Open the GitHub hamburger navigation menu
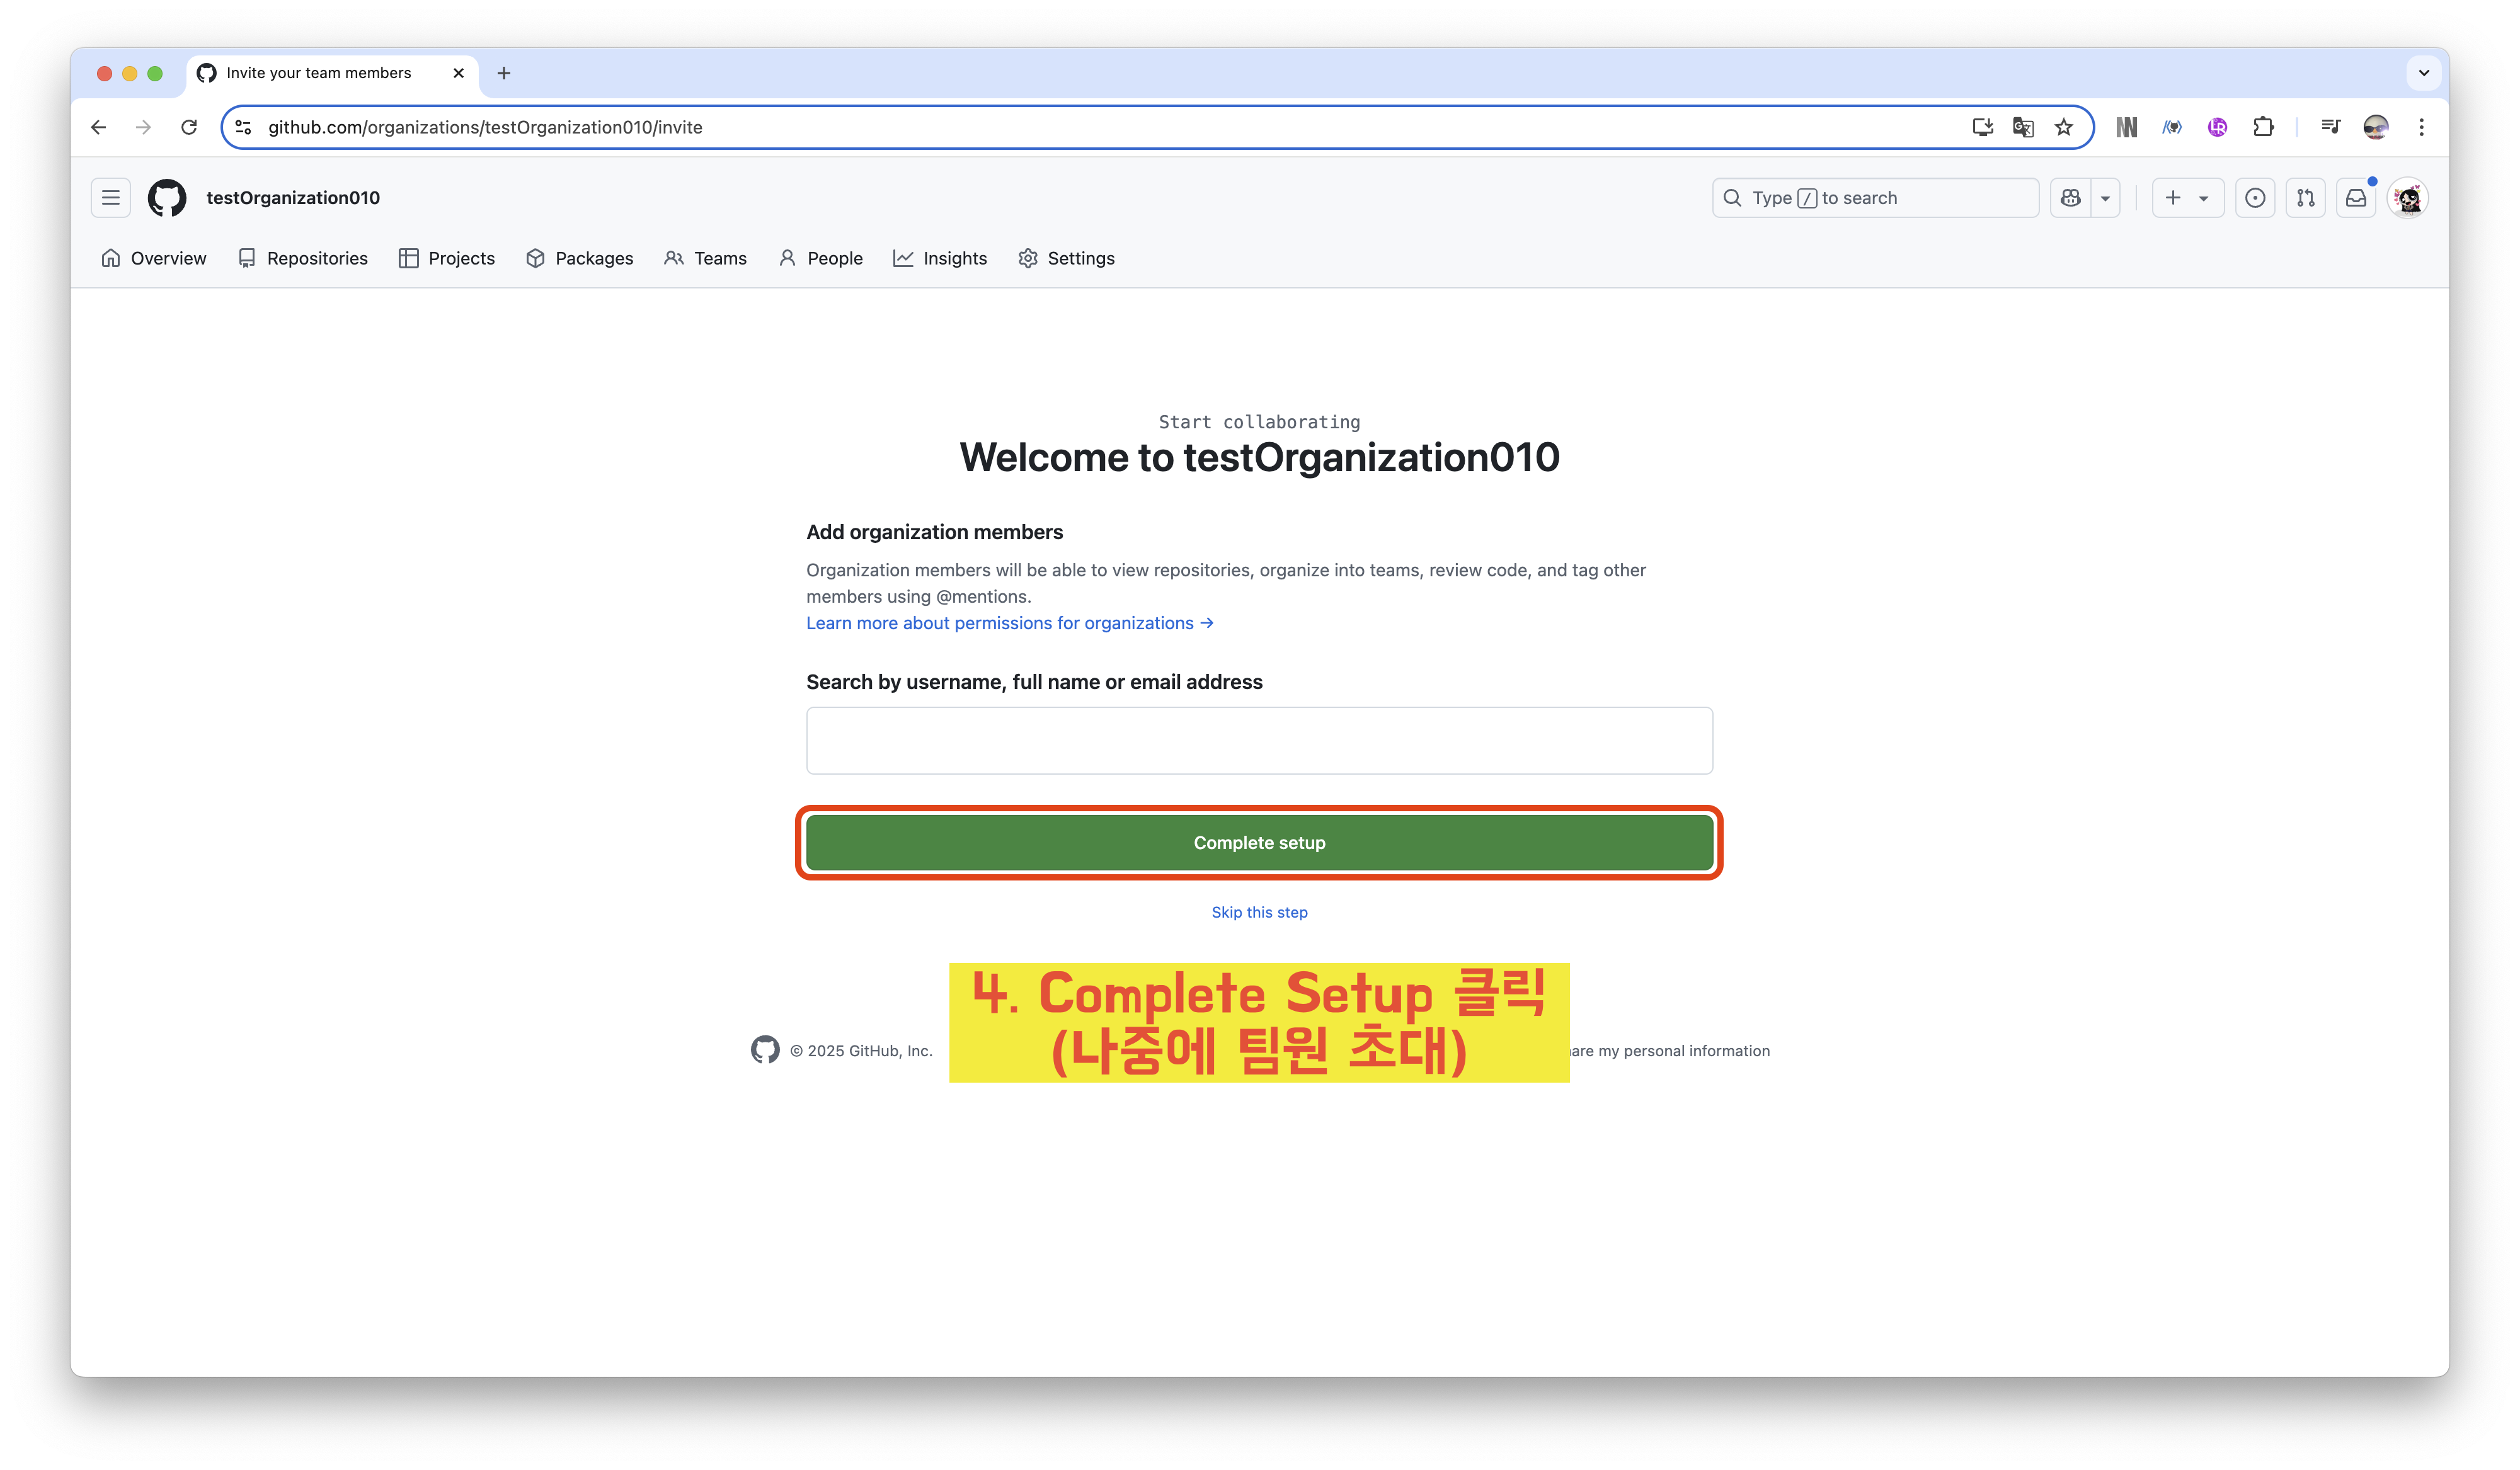This screenshot has width=2520, height=1470. click(x=110, y=198)
